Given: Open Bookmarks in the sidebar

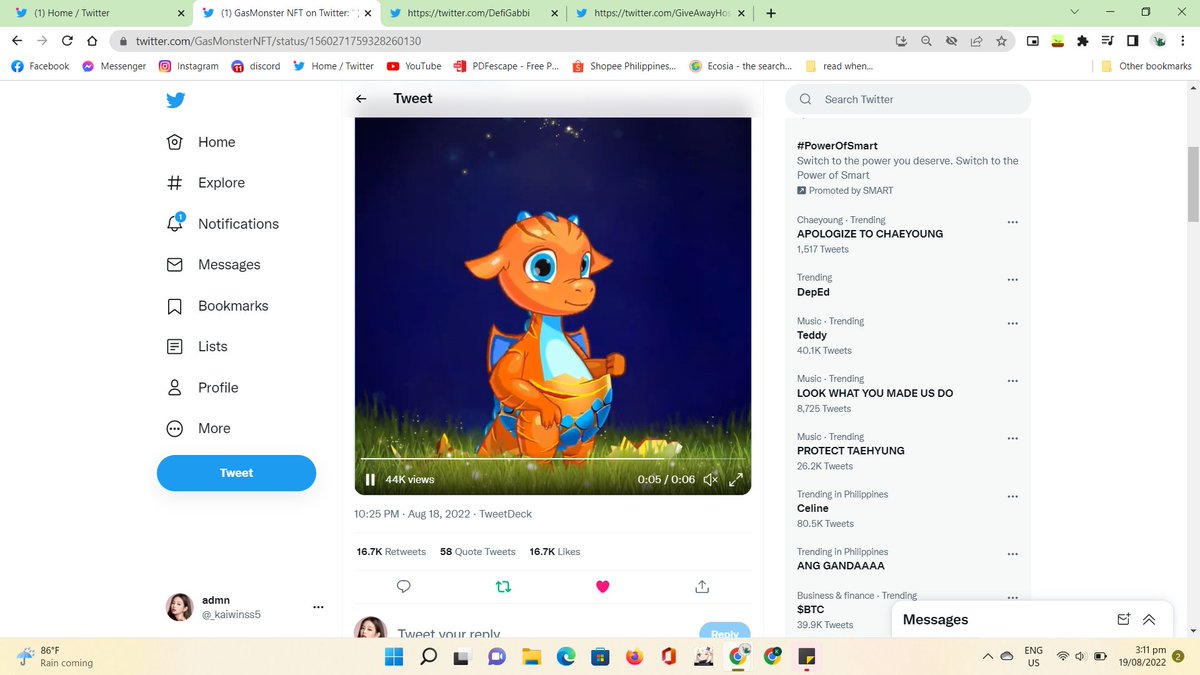Looking at the screenshot, I should (x=217, y=306).
